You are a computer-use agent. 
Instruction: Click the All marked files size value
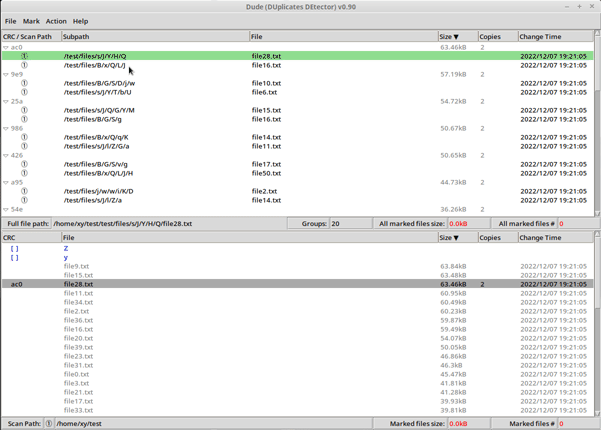pos(468,223)
